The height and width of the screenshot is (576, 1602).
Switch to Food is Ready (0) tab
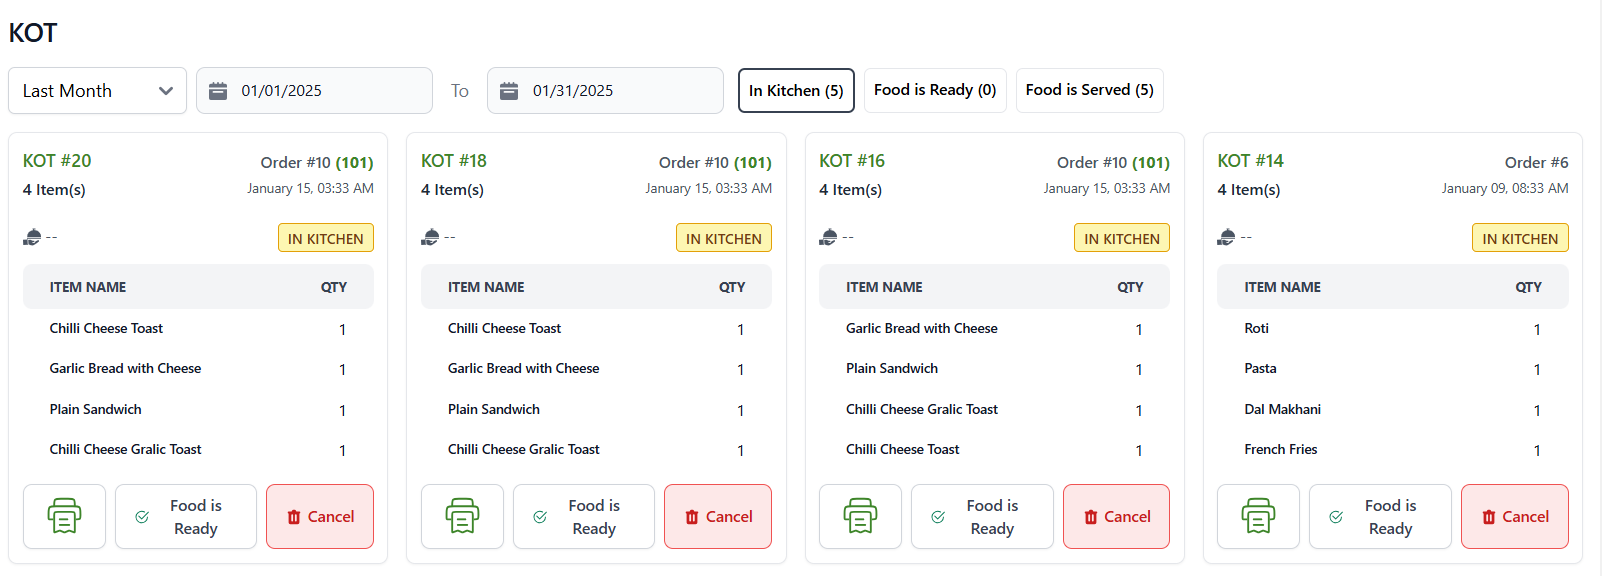[x=935, y=90]
